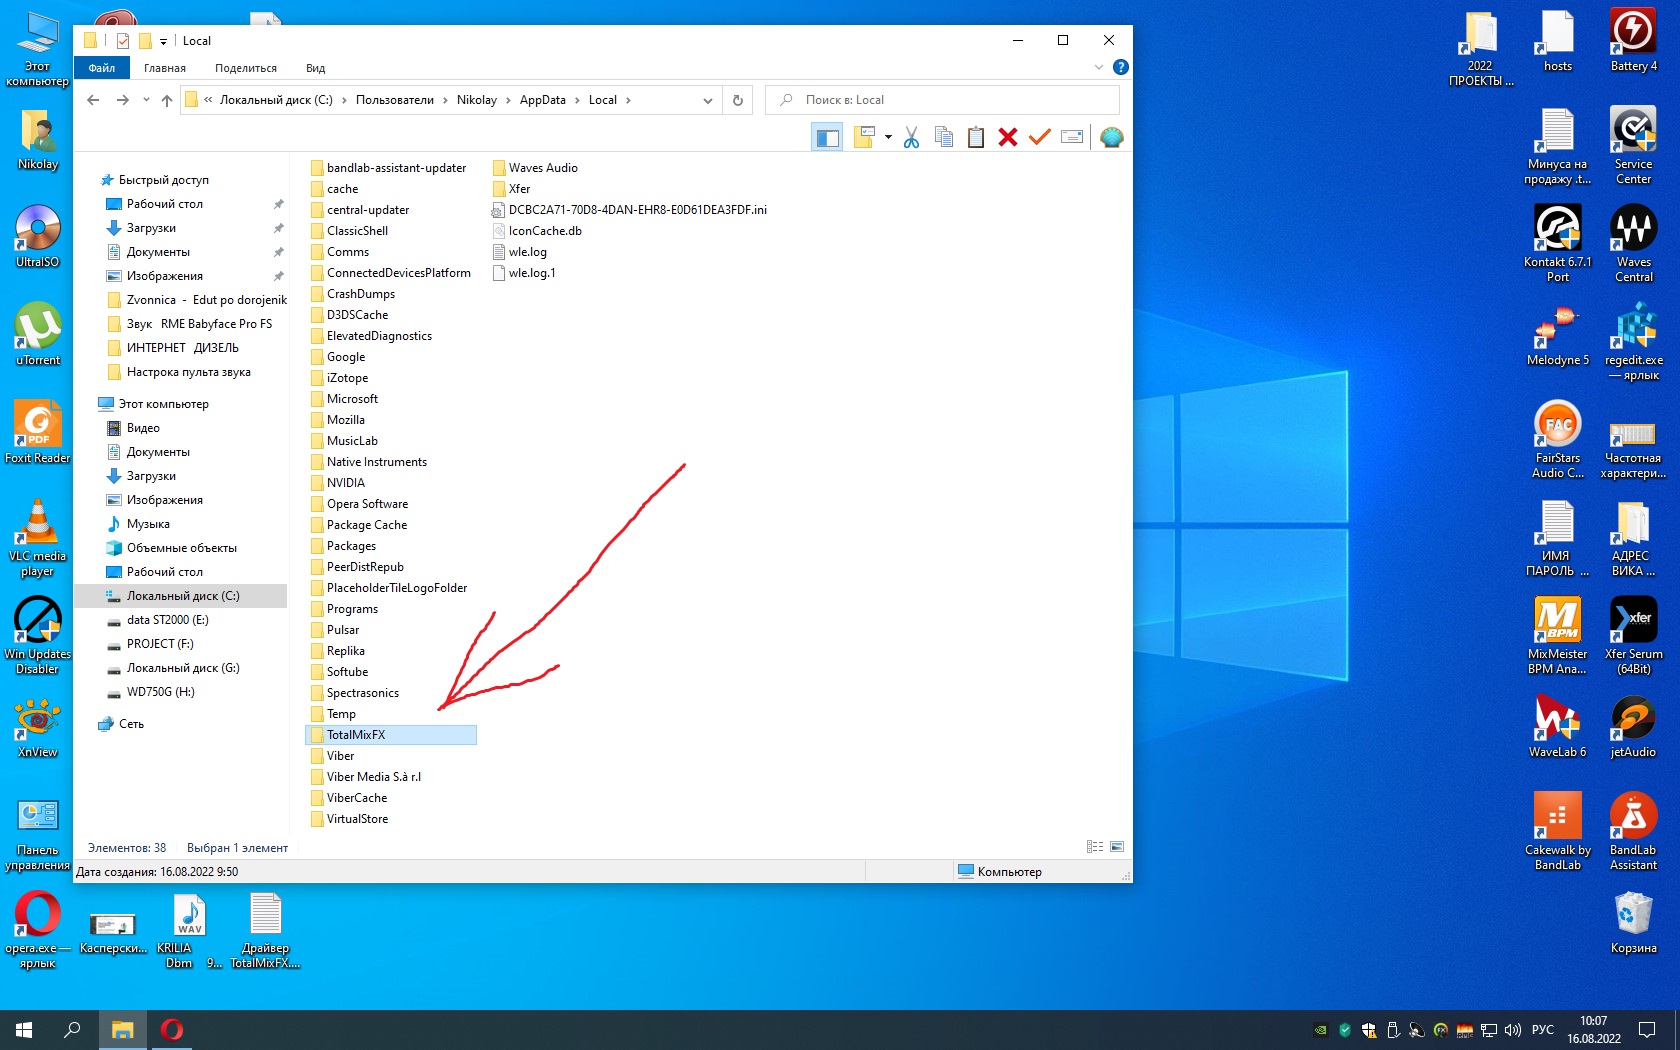
Task: Switch to the Поделиться ribbon tab
Action: [x=246, y=68]
